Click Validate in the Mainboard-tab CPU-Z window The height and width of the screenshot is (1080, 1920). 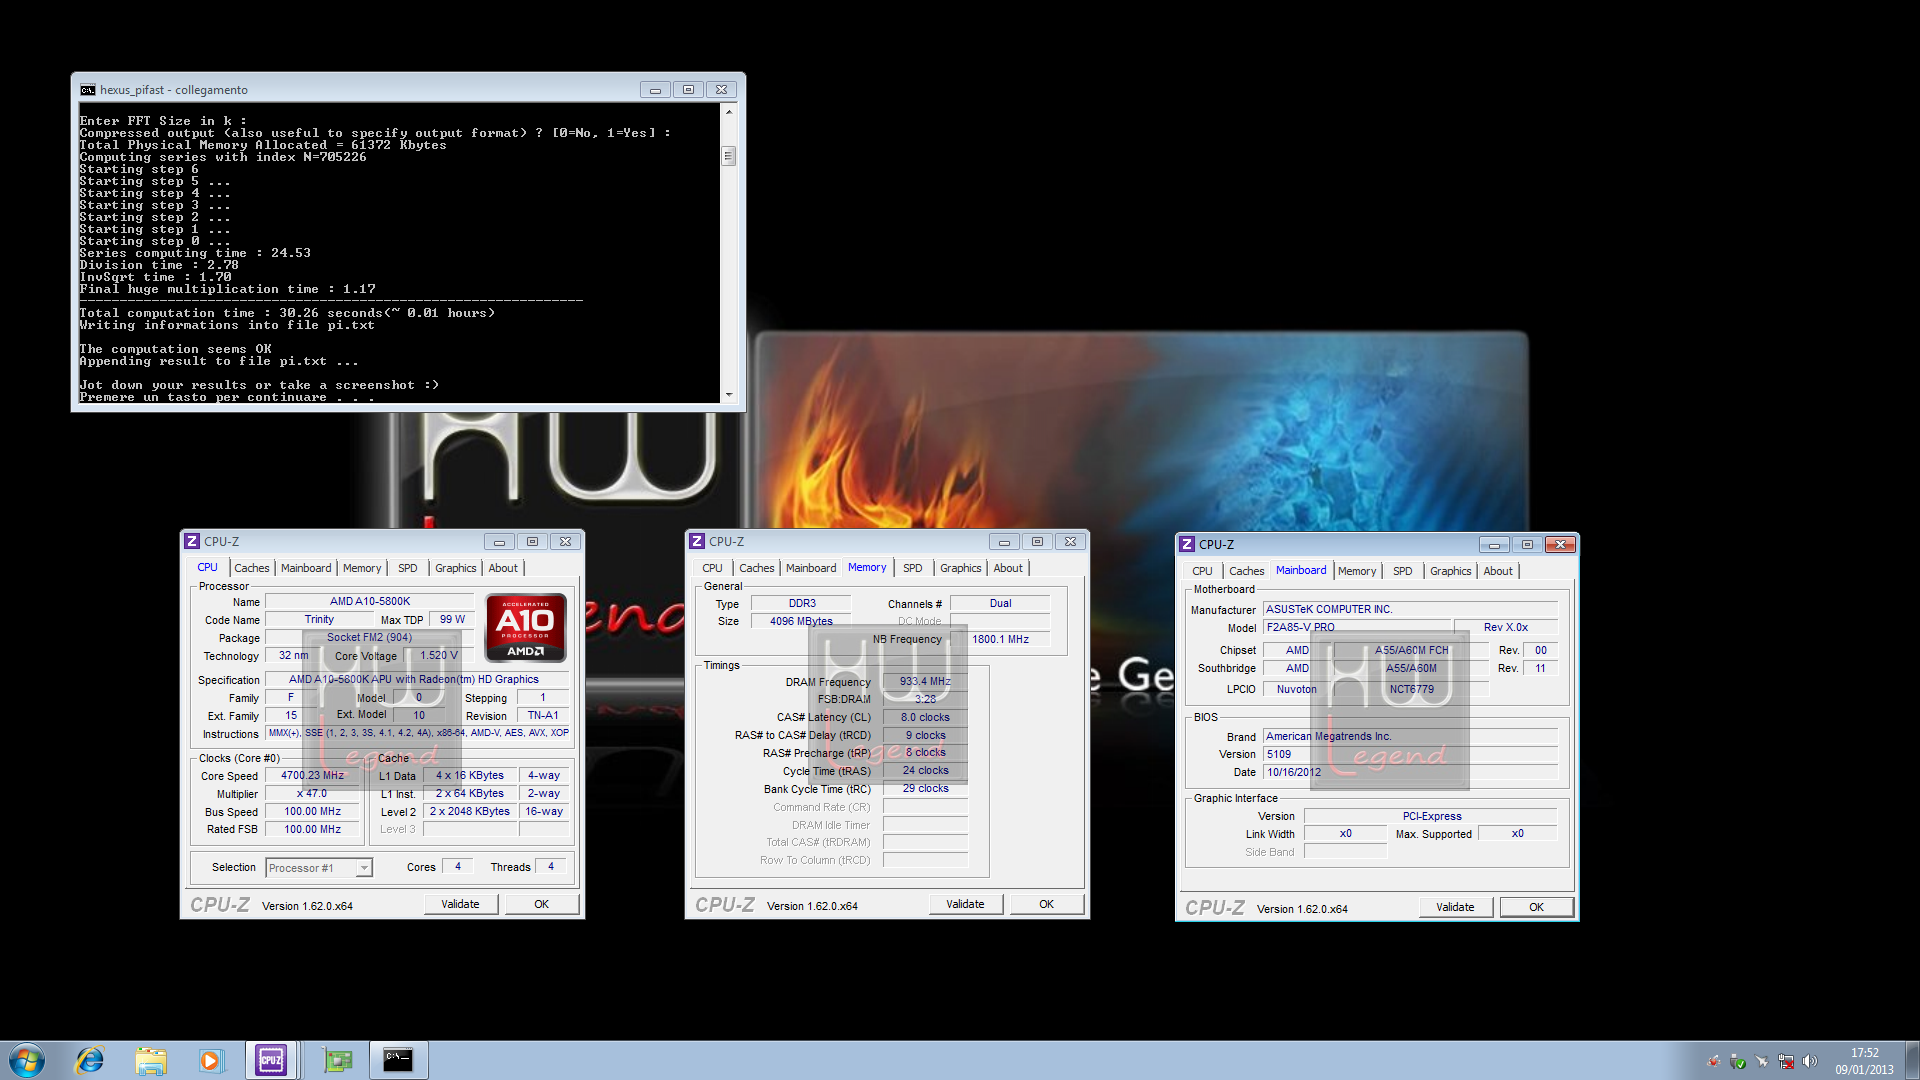pyautogui.click(x=1456, y=907)
